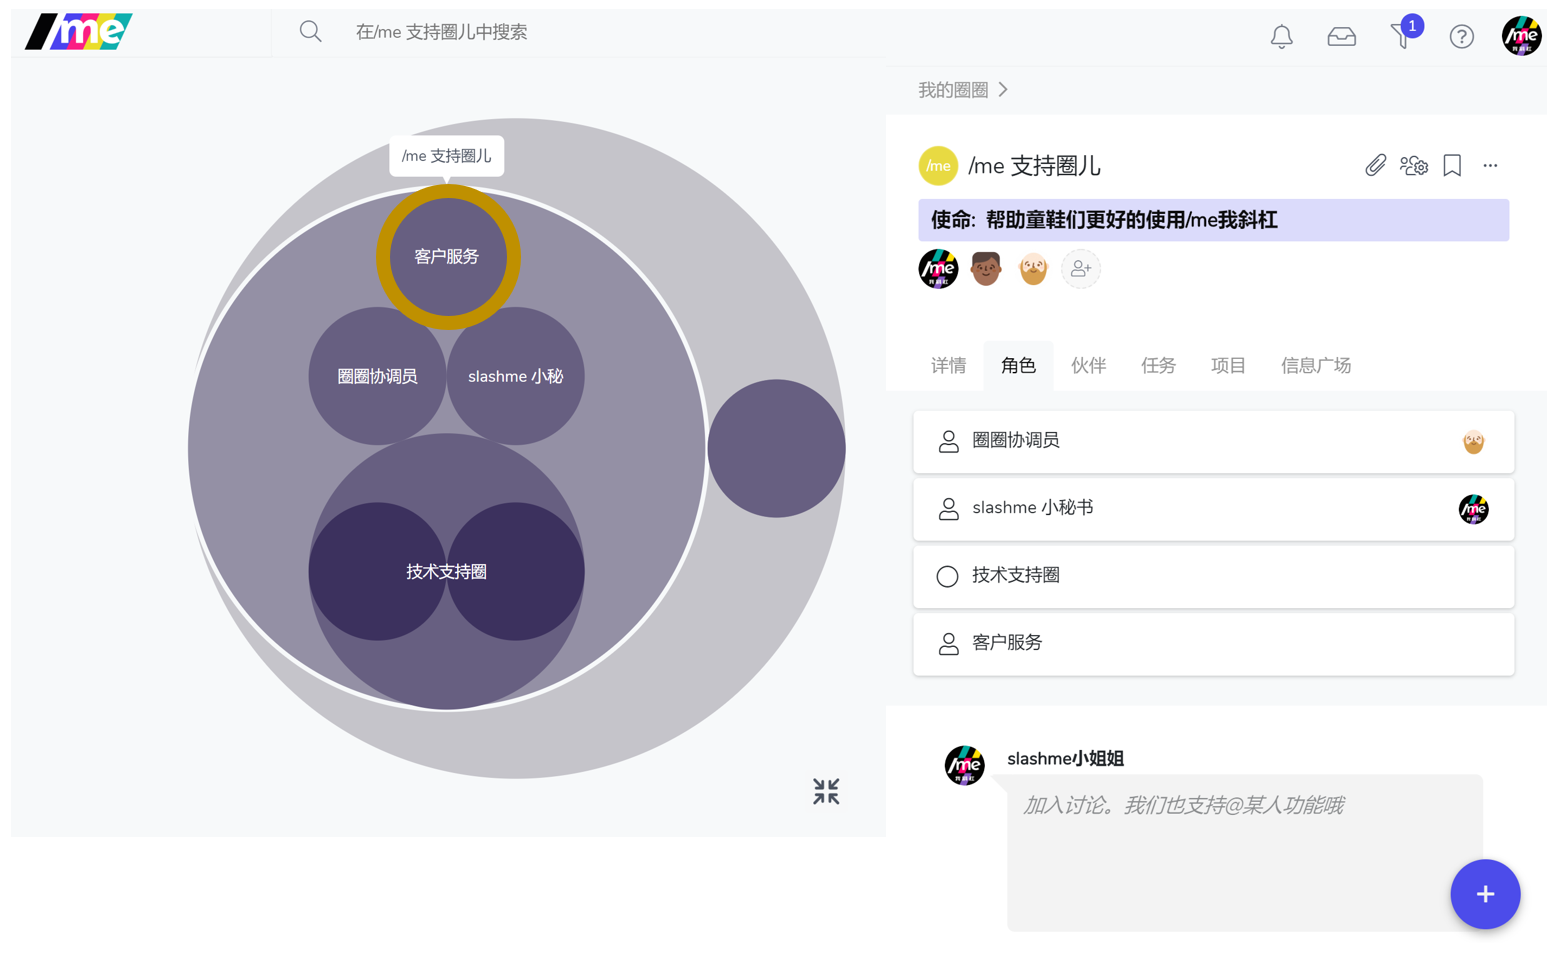The image size is (1566, 954).
Task: Open the 客户服务 role row in list
Action: 1213,644
